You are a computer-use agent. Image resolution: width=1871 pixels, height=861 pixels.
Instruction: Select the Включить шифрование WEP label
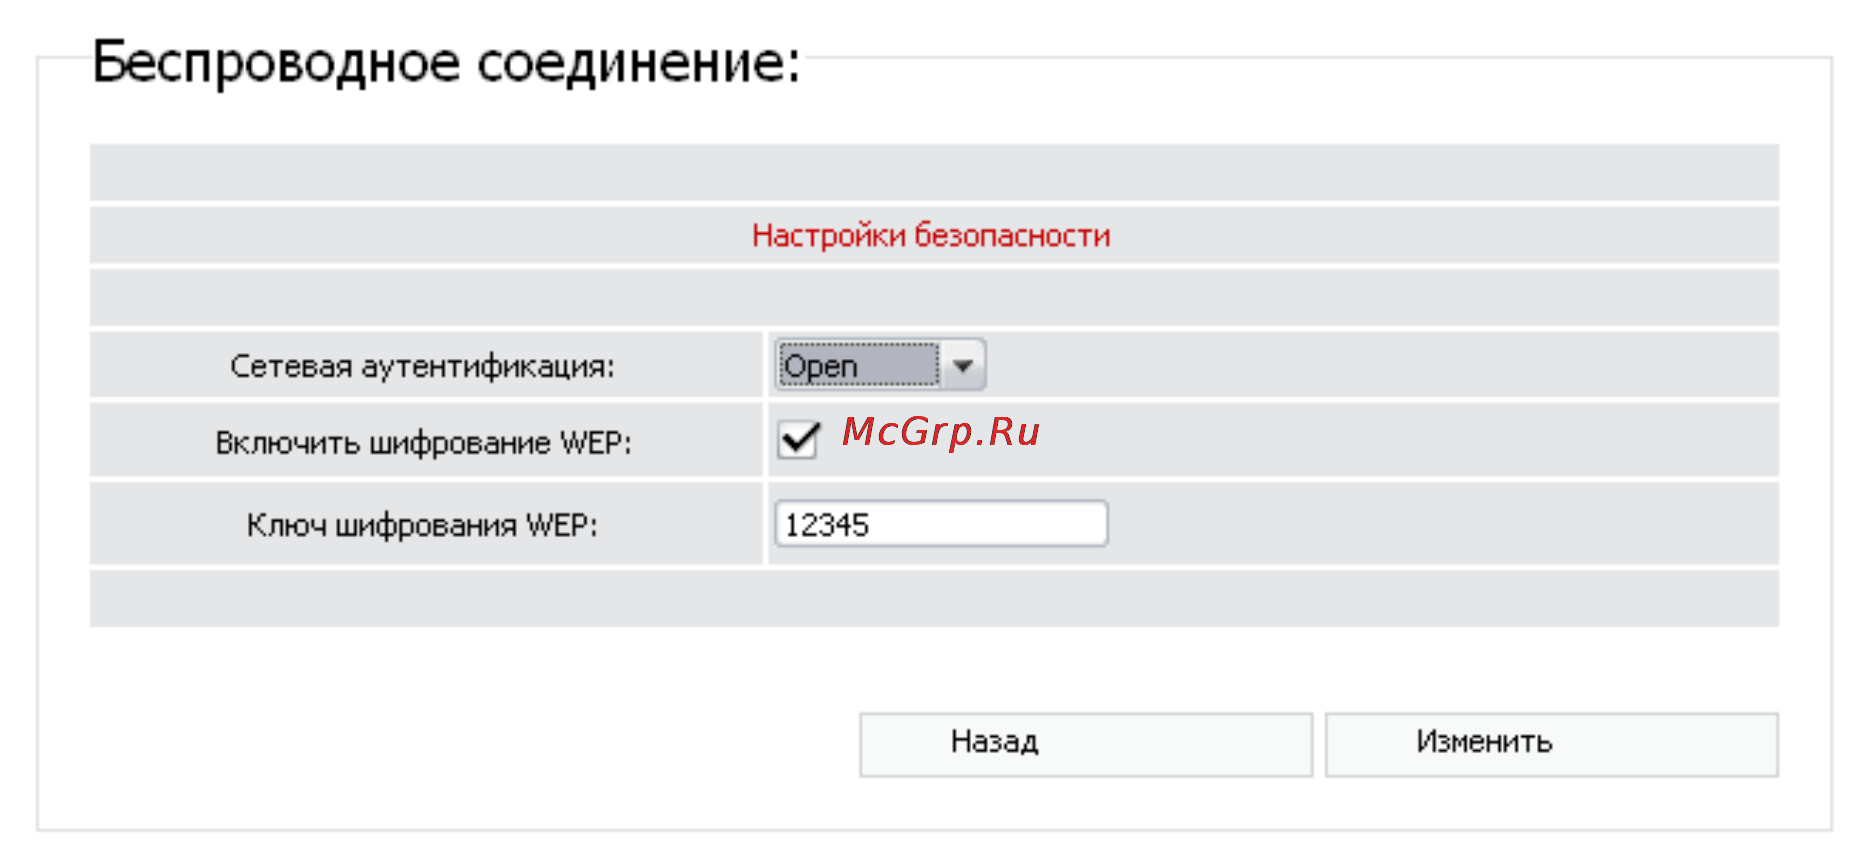pos(423,442)
